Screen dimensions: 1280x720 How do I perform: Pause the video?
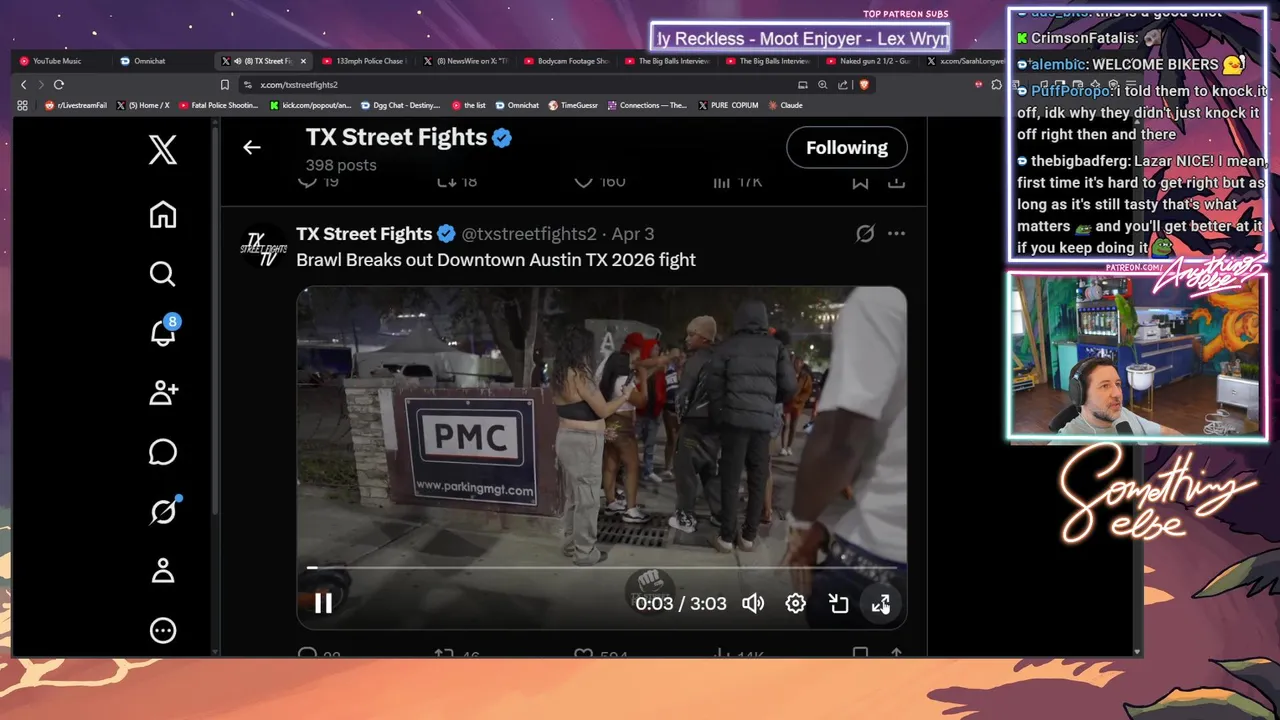click(323, 603)
